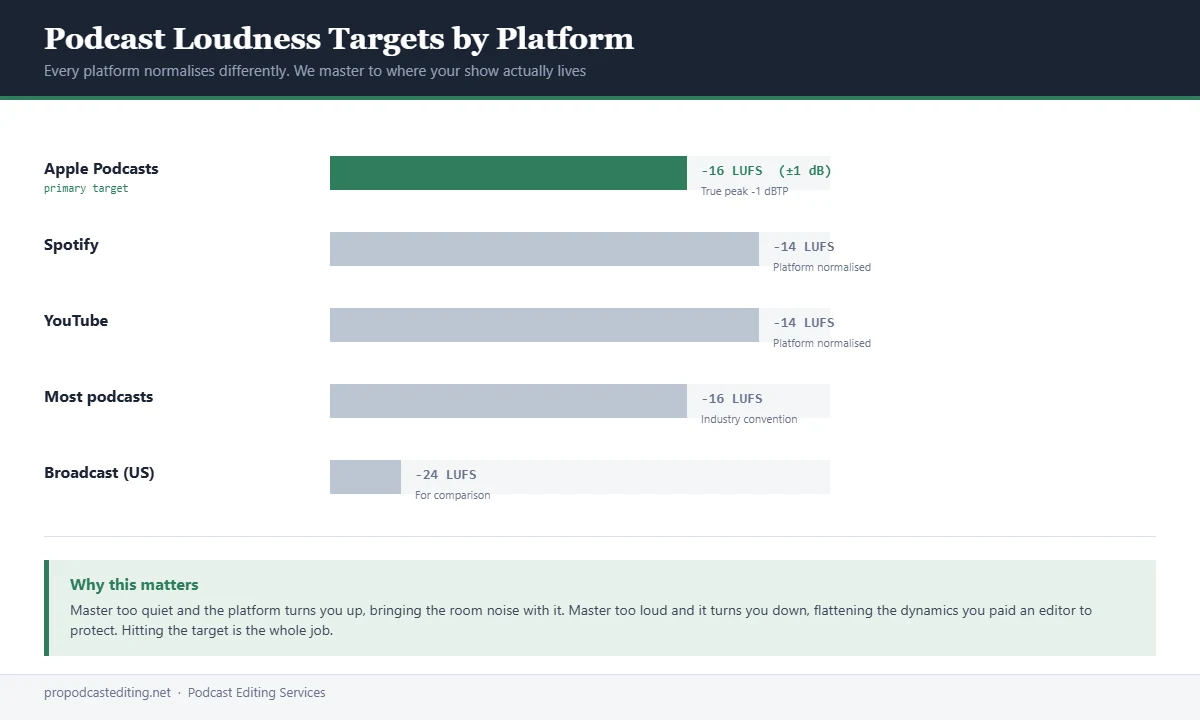
Task: Select the 'Most podcasts' label
Action: tap(99, 396)
